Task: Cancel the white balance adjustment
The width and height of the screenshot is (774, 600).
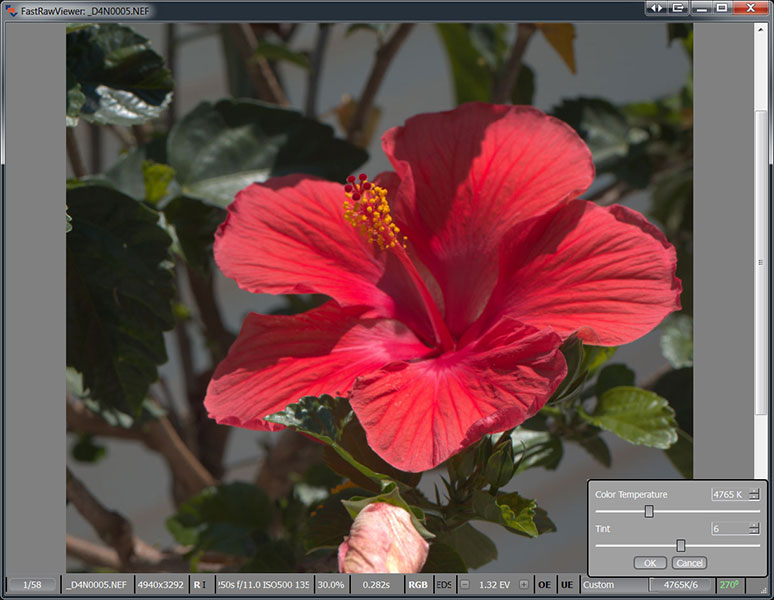Action: coord(689,563)
